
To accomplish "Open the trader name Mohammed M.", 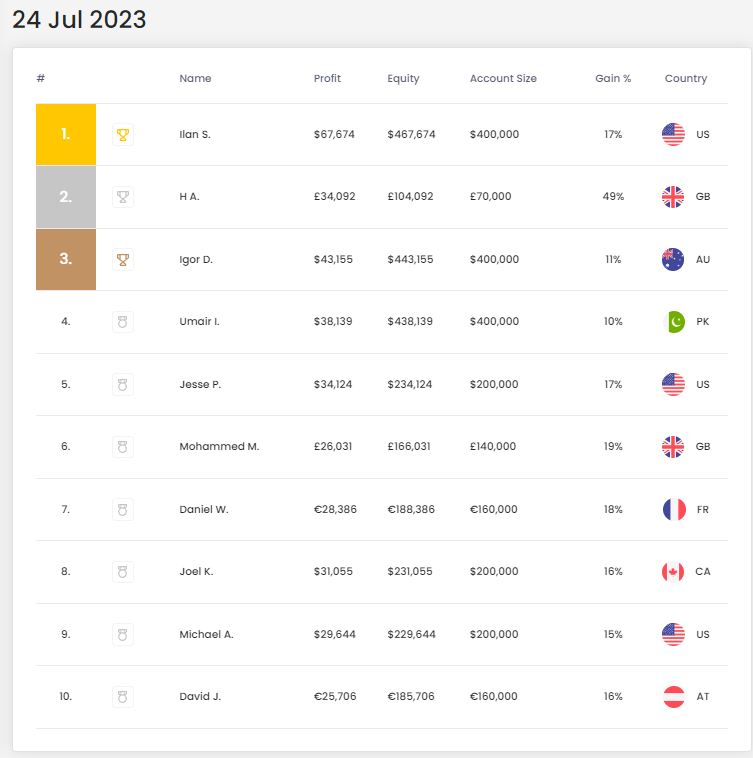I will [x=219, y=446].
